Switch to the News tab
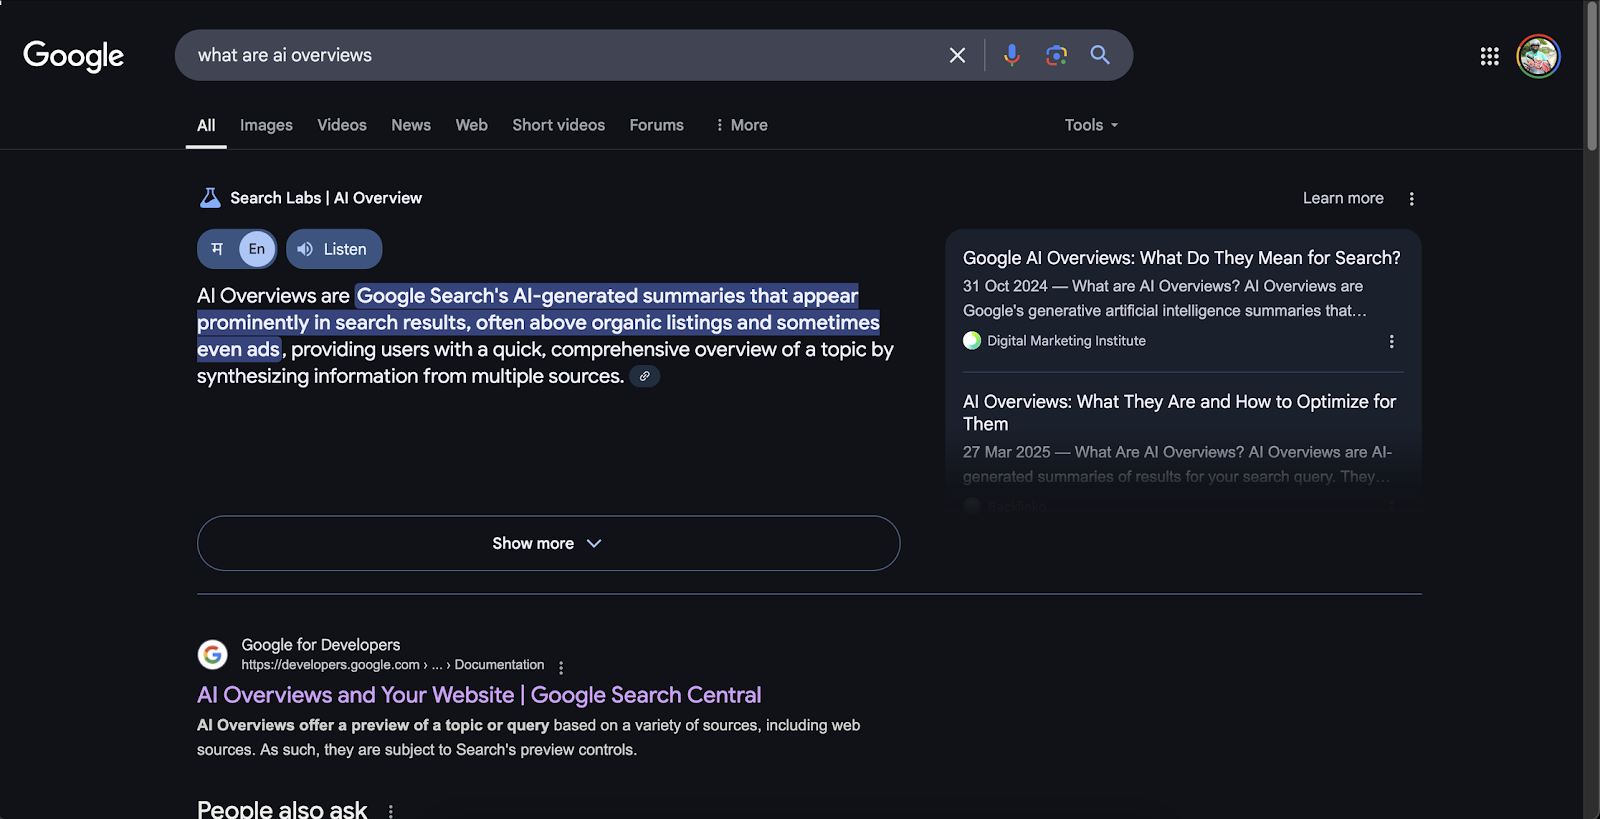The height and width of the screenshot is (819, 1600). (411, 125)
